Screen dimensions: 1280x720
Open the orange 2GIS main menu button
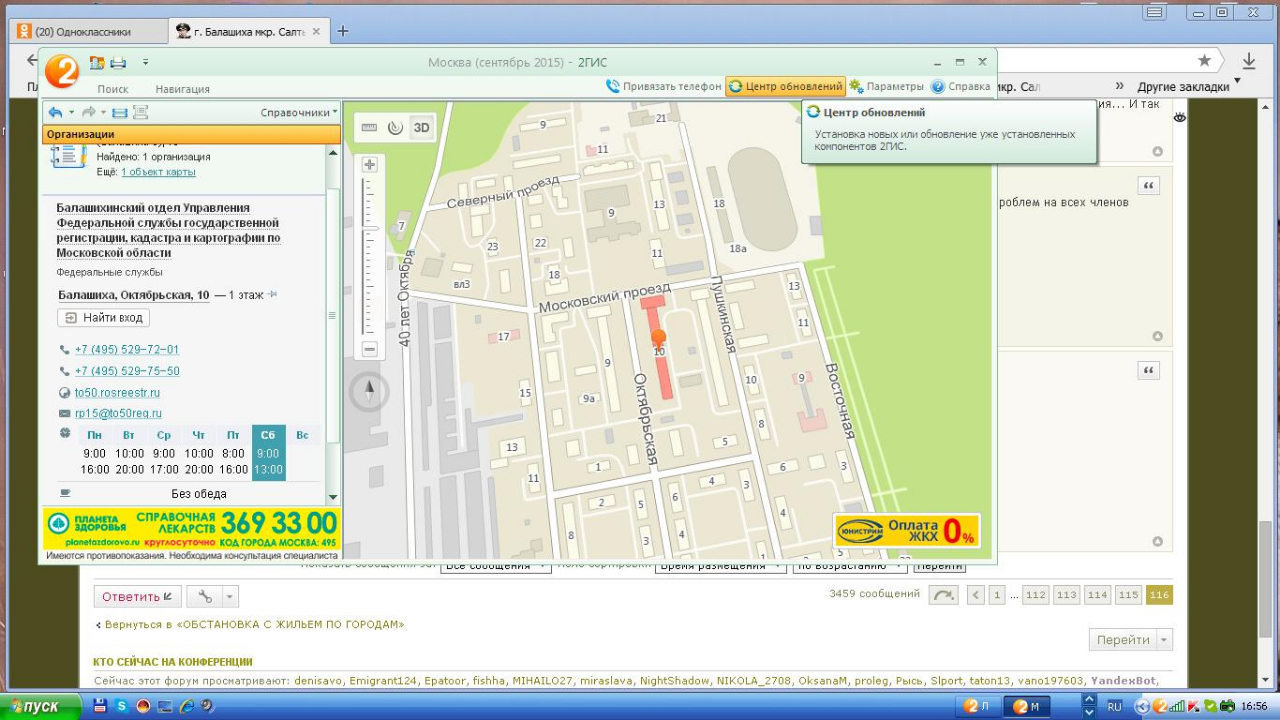tap(62, 71)
